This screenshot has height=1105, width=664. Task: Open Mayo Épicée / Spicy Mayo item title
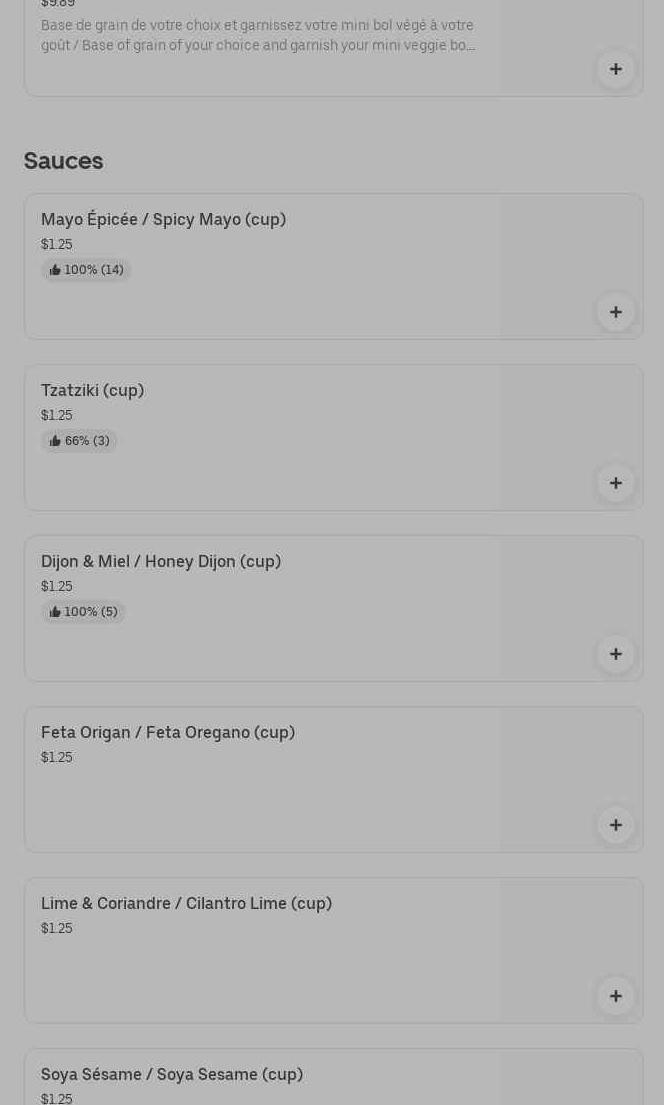click(163, 219)
